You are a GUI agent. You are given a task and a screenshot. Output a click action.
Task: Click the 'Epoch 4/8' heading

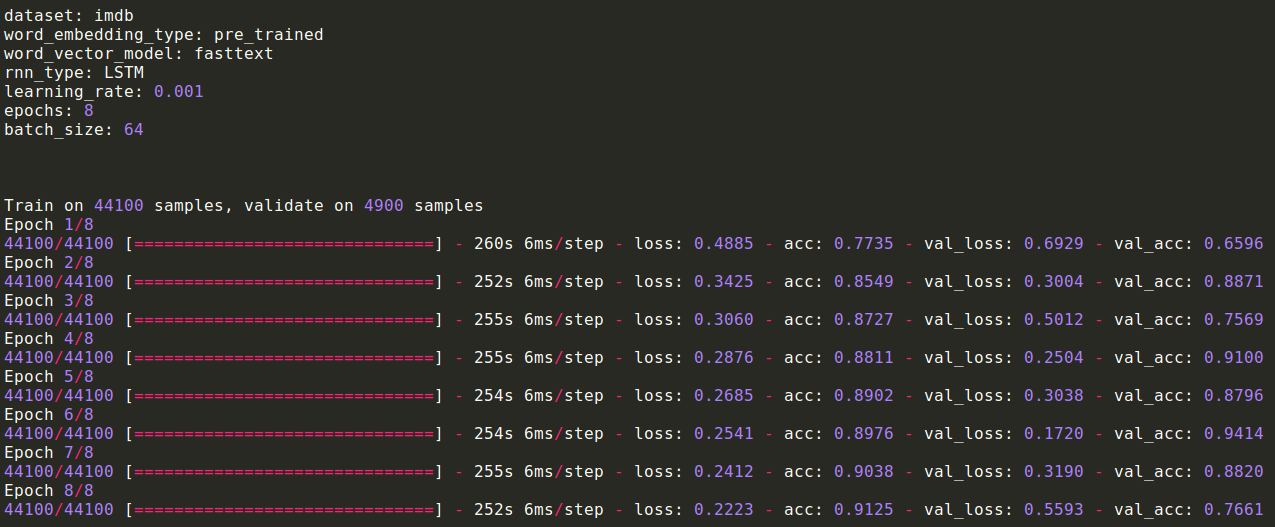49,338
